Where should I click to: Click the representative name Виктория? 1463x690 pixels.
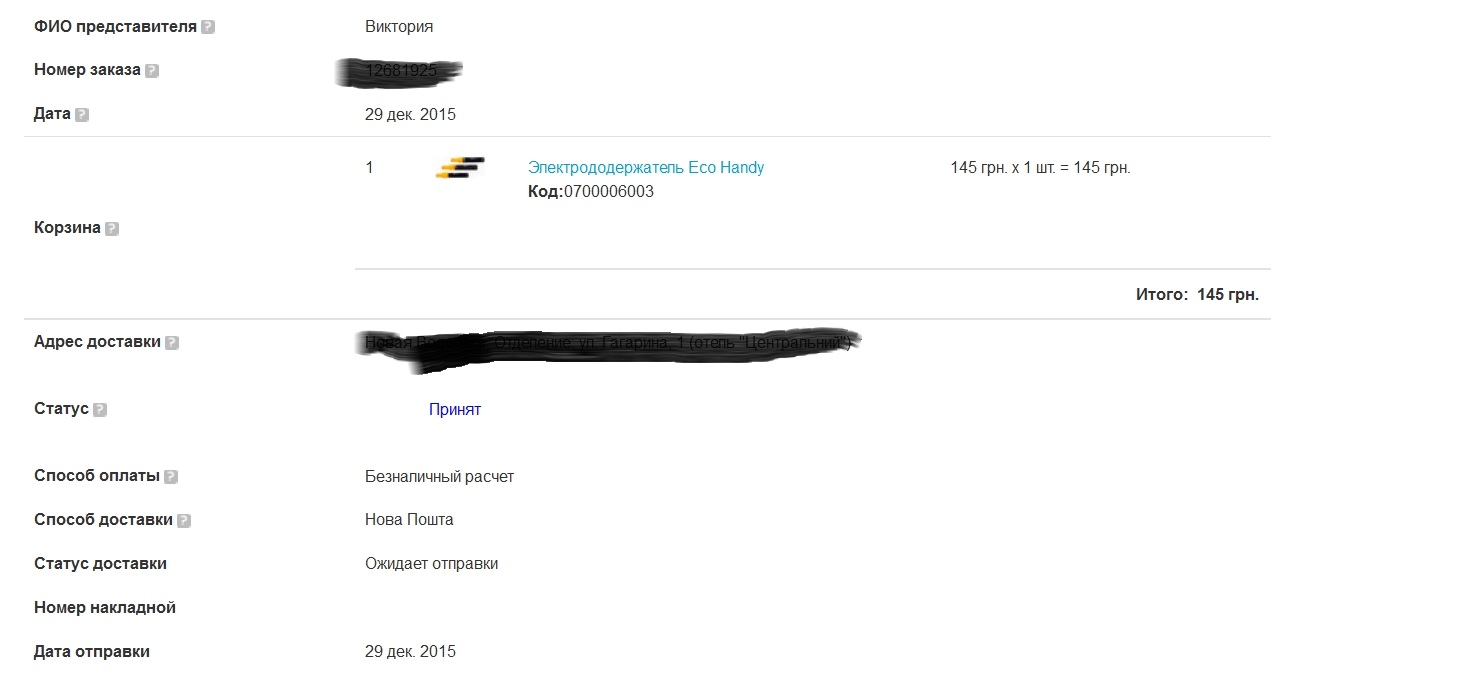click(x=399, y=27)
